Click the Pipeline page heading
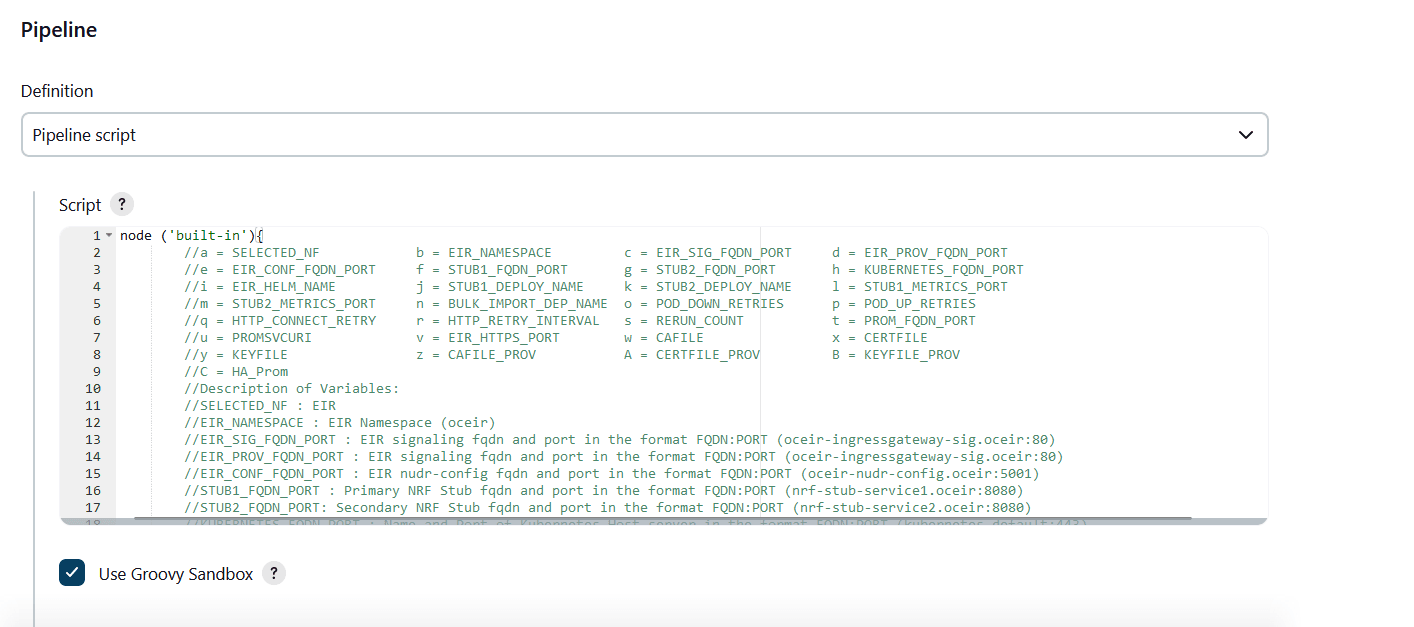The height and width of the screenshot is (627, 1414). 58,30
